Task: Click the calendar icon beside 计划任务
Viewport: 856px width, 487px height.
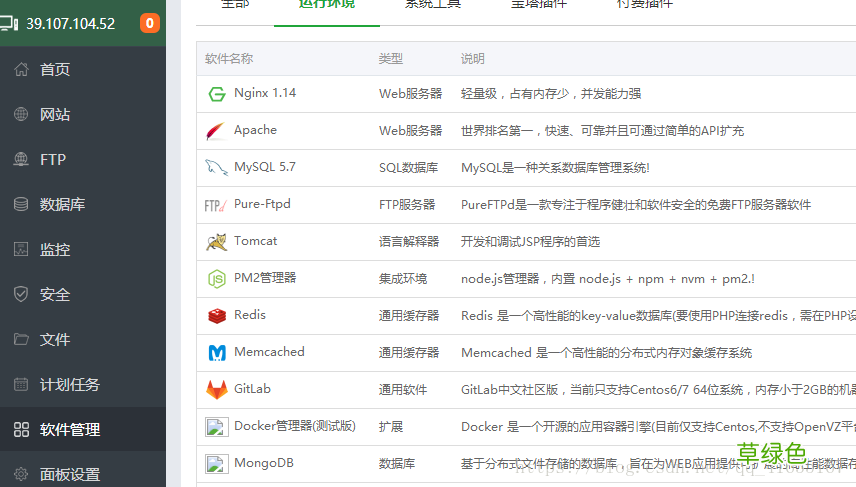Action: [x=21, y=384]
